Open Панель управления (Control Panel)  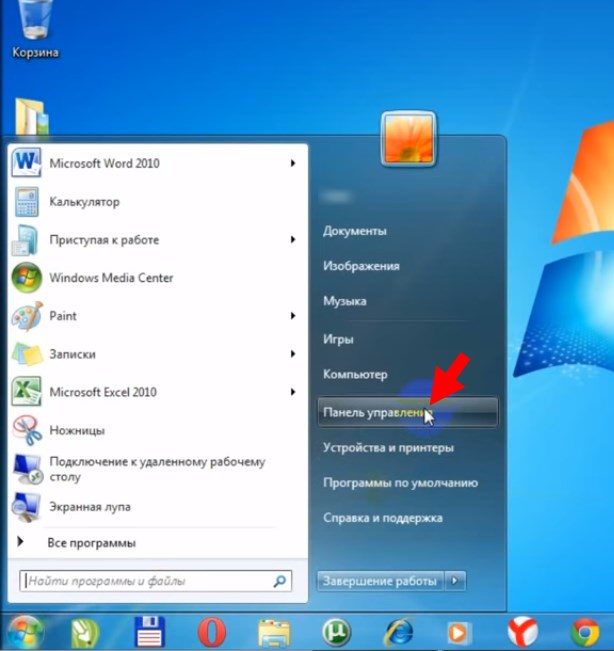408,412
